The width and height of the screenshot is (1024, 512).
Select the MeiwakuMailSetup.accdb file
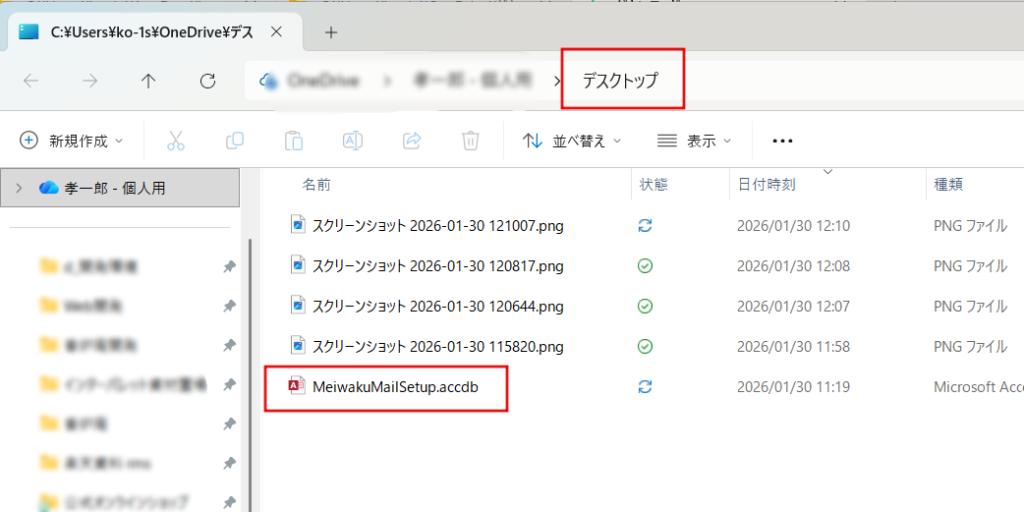click(394, 386)
